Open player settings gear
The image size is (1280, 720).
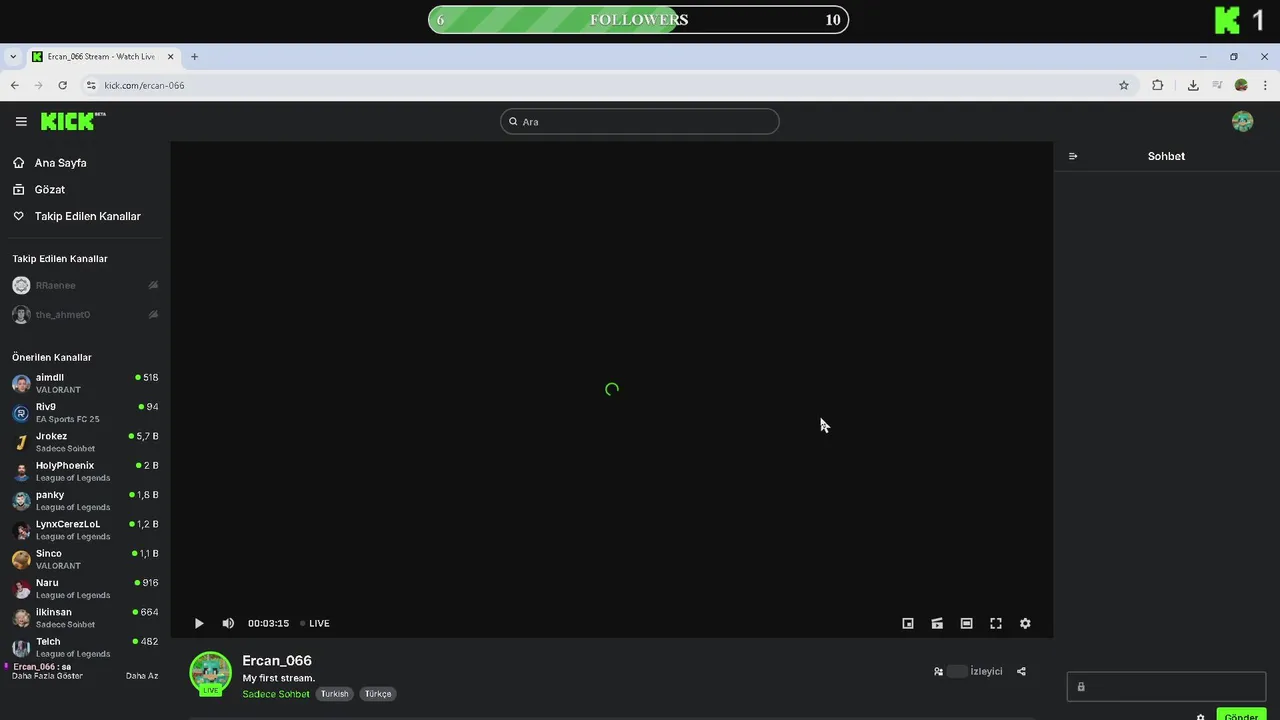(1025, 623)
